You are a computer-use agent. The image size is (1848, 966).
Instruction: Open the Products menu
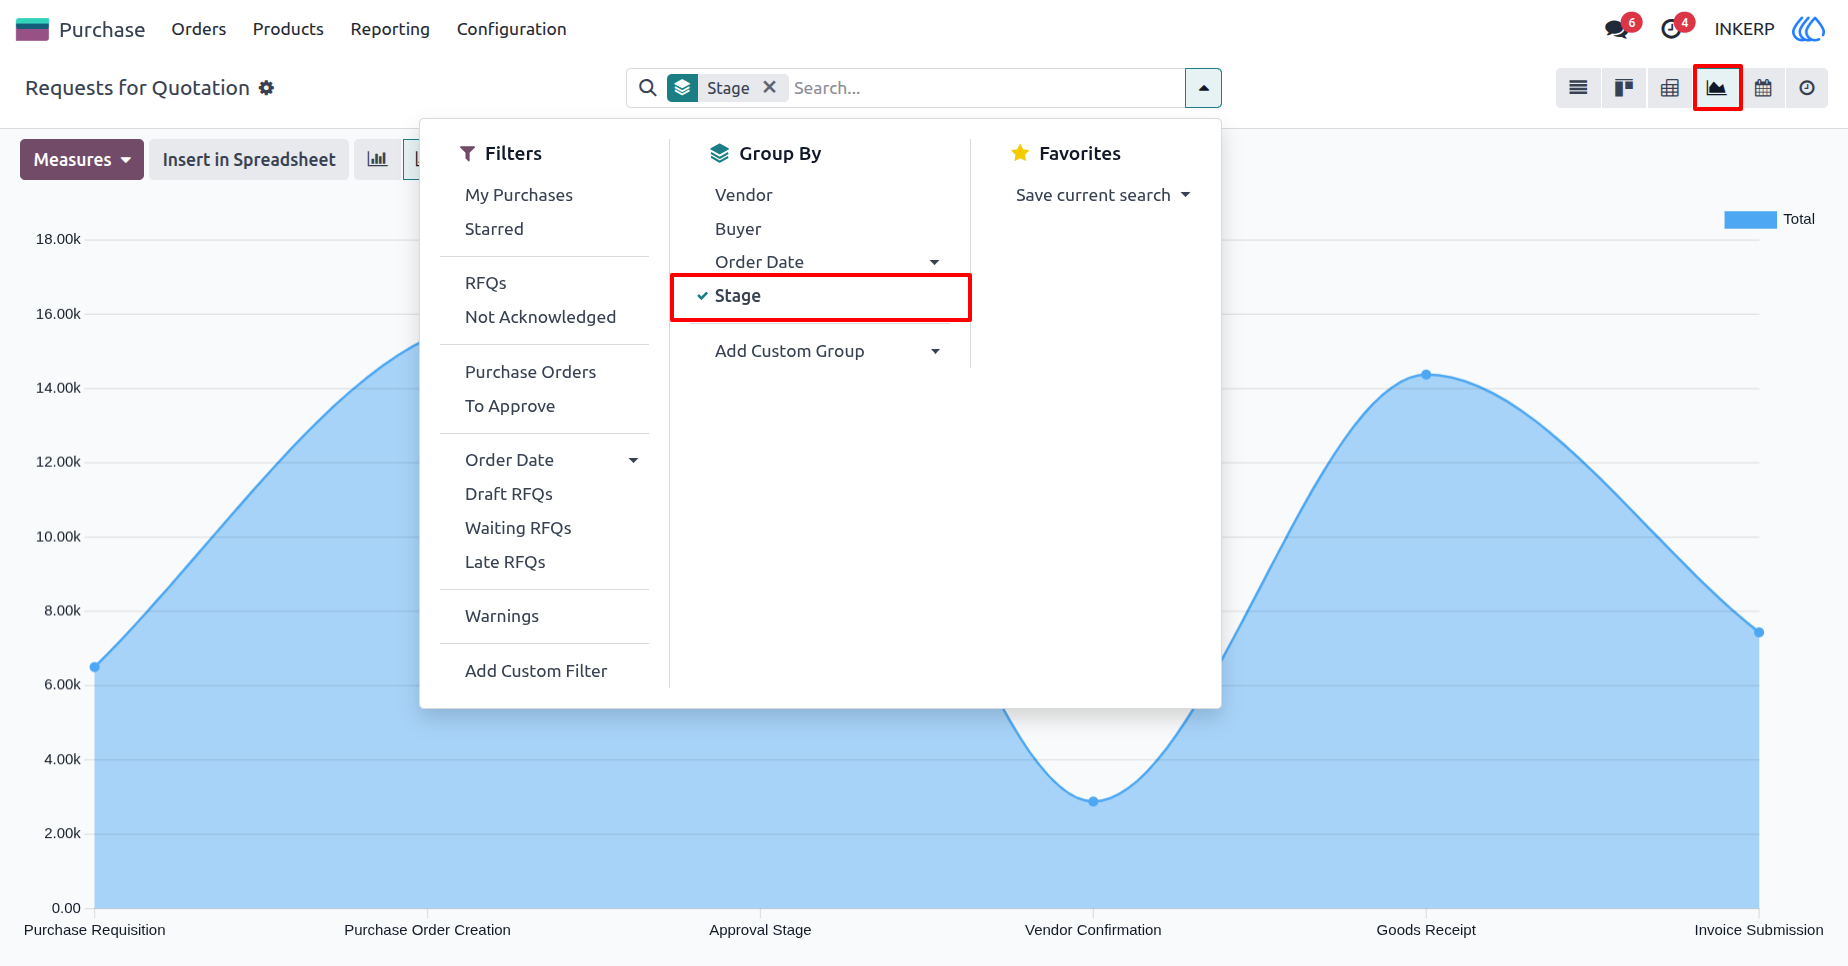click(288, 29)
